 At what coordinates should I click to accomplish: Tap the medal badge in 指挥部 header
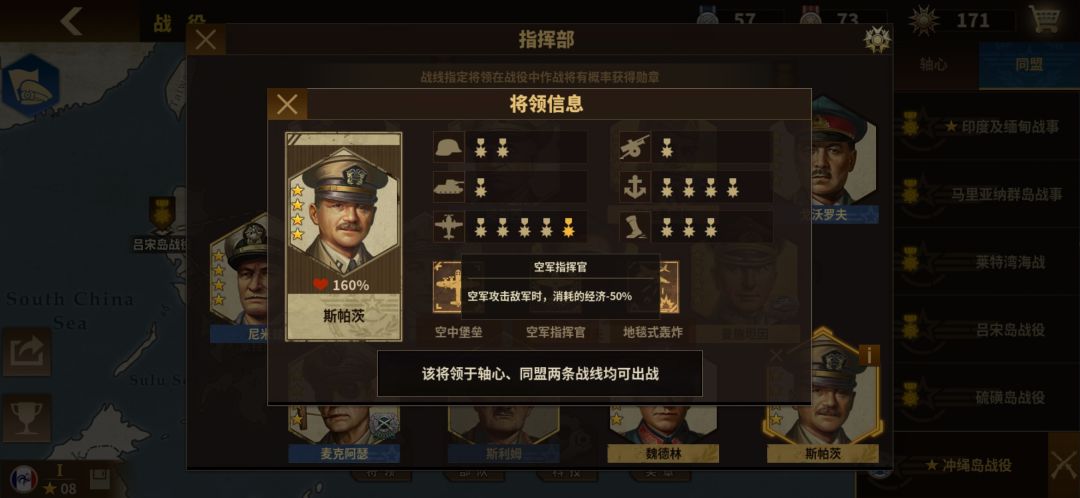pos(877,40)
